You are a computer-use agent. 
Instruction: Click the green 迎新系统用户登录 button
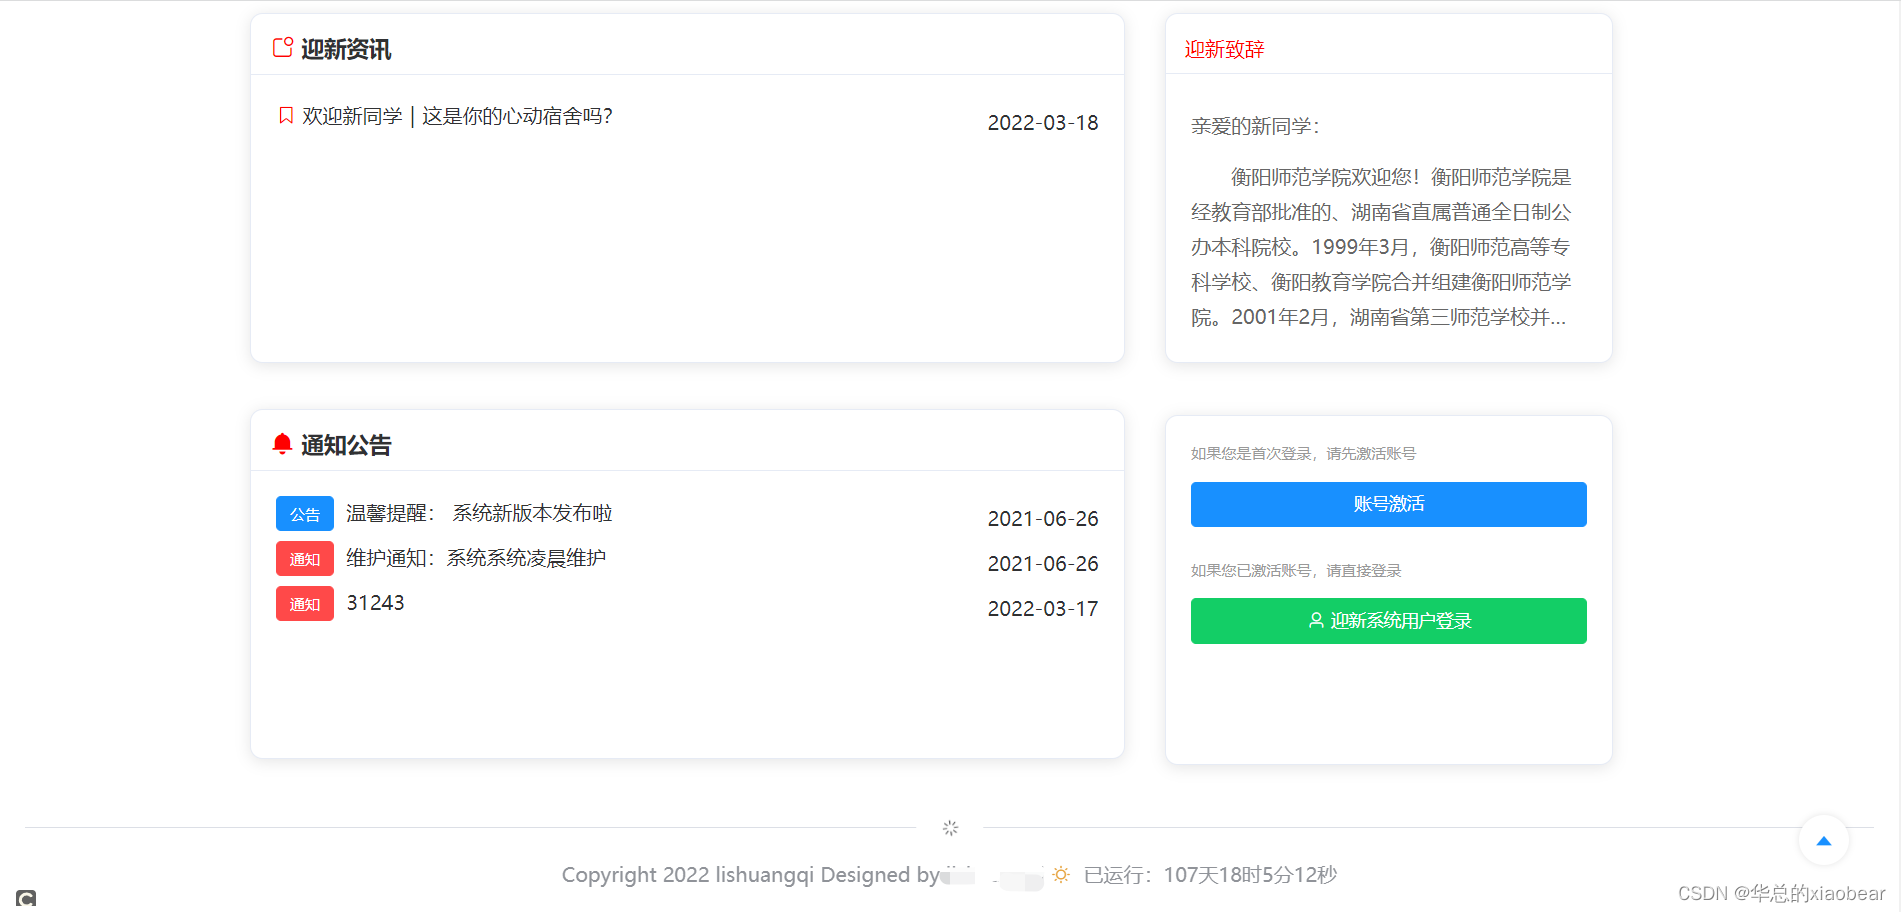[x=1388, y=621]
